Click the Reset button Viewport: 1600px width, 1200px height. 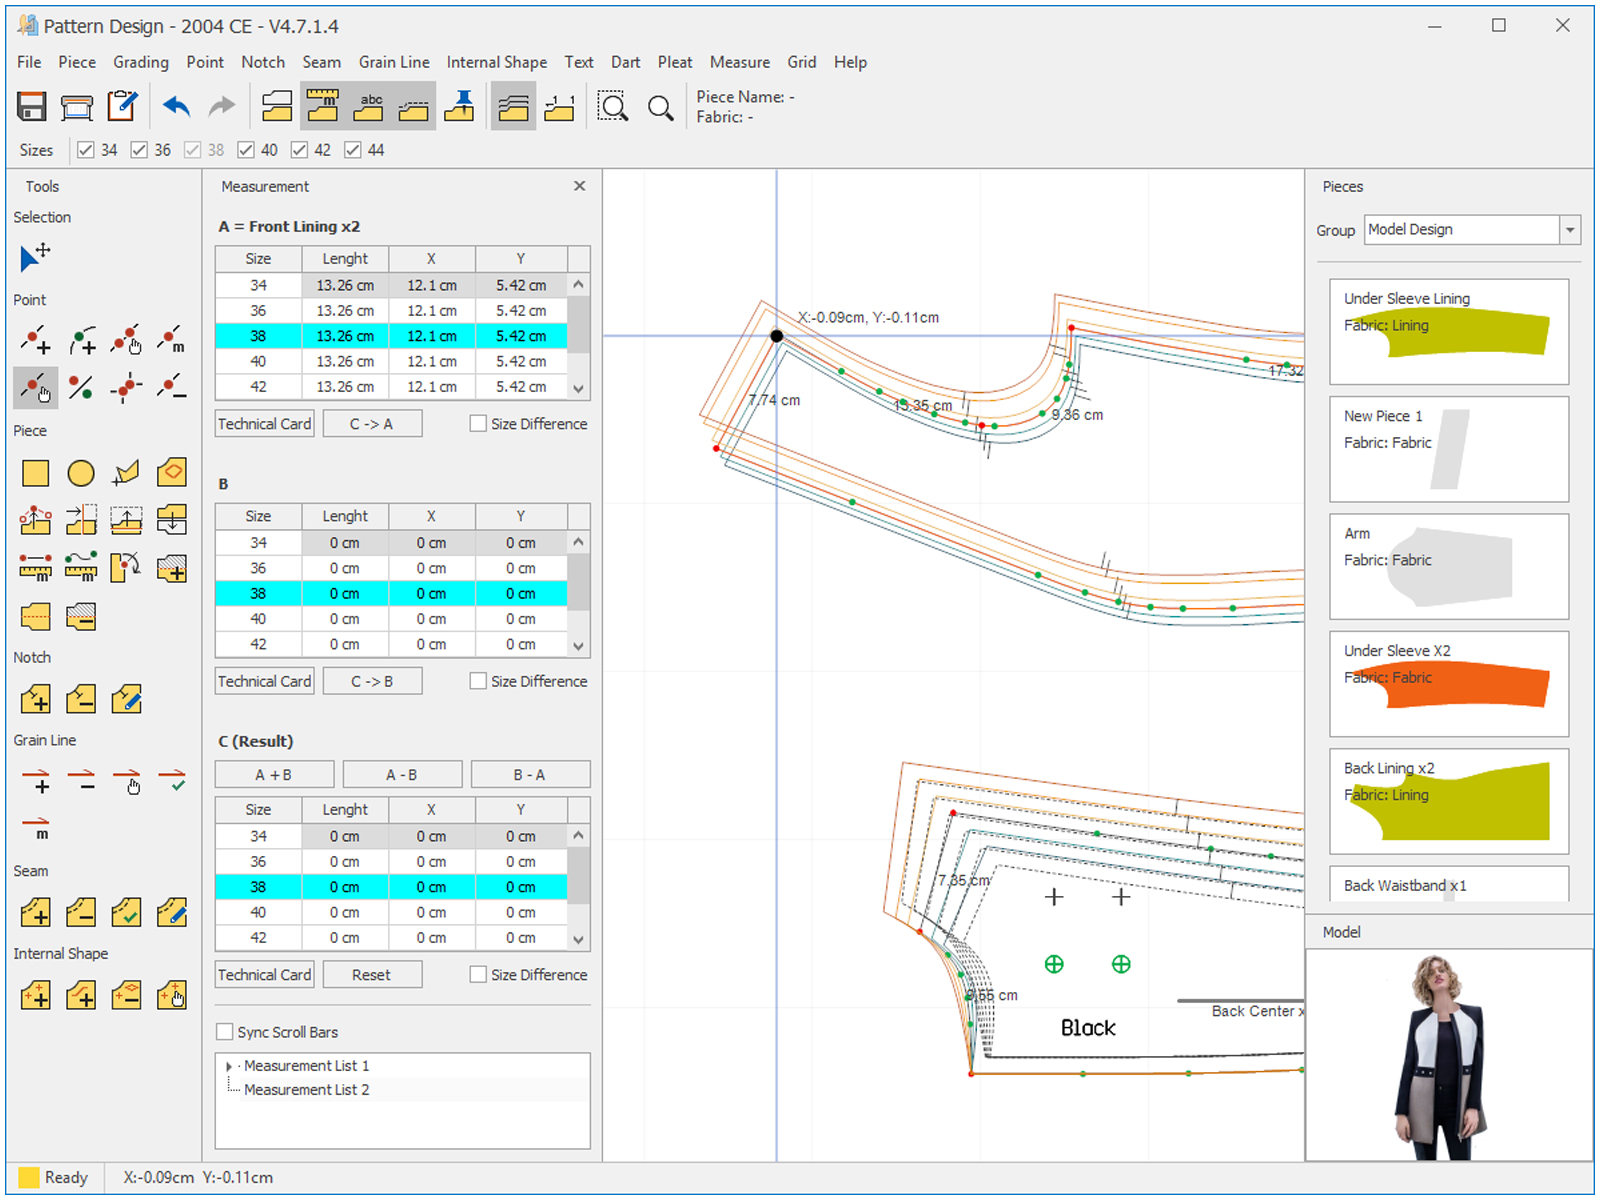click(371, 975)
